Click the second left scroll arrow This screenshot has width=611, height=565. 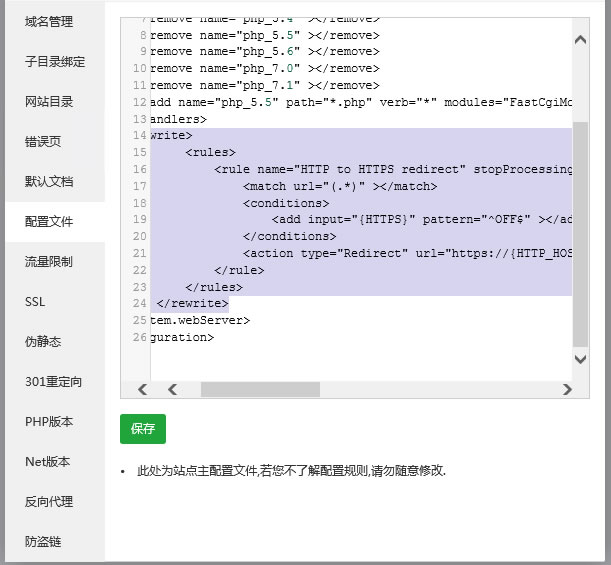[173, 389]
